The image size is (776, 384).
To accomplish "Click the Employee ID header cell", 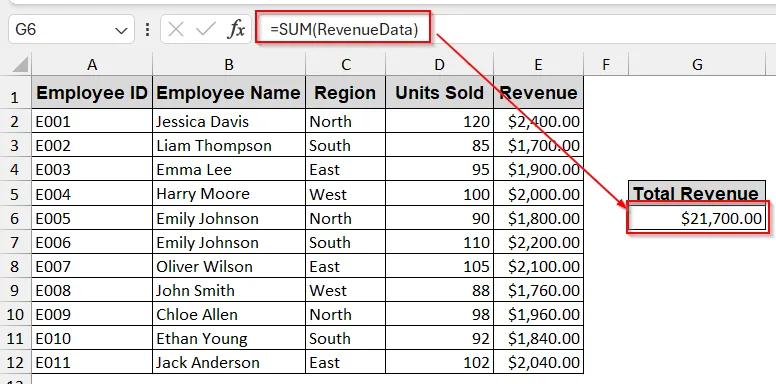I will pos(92,93).
